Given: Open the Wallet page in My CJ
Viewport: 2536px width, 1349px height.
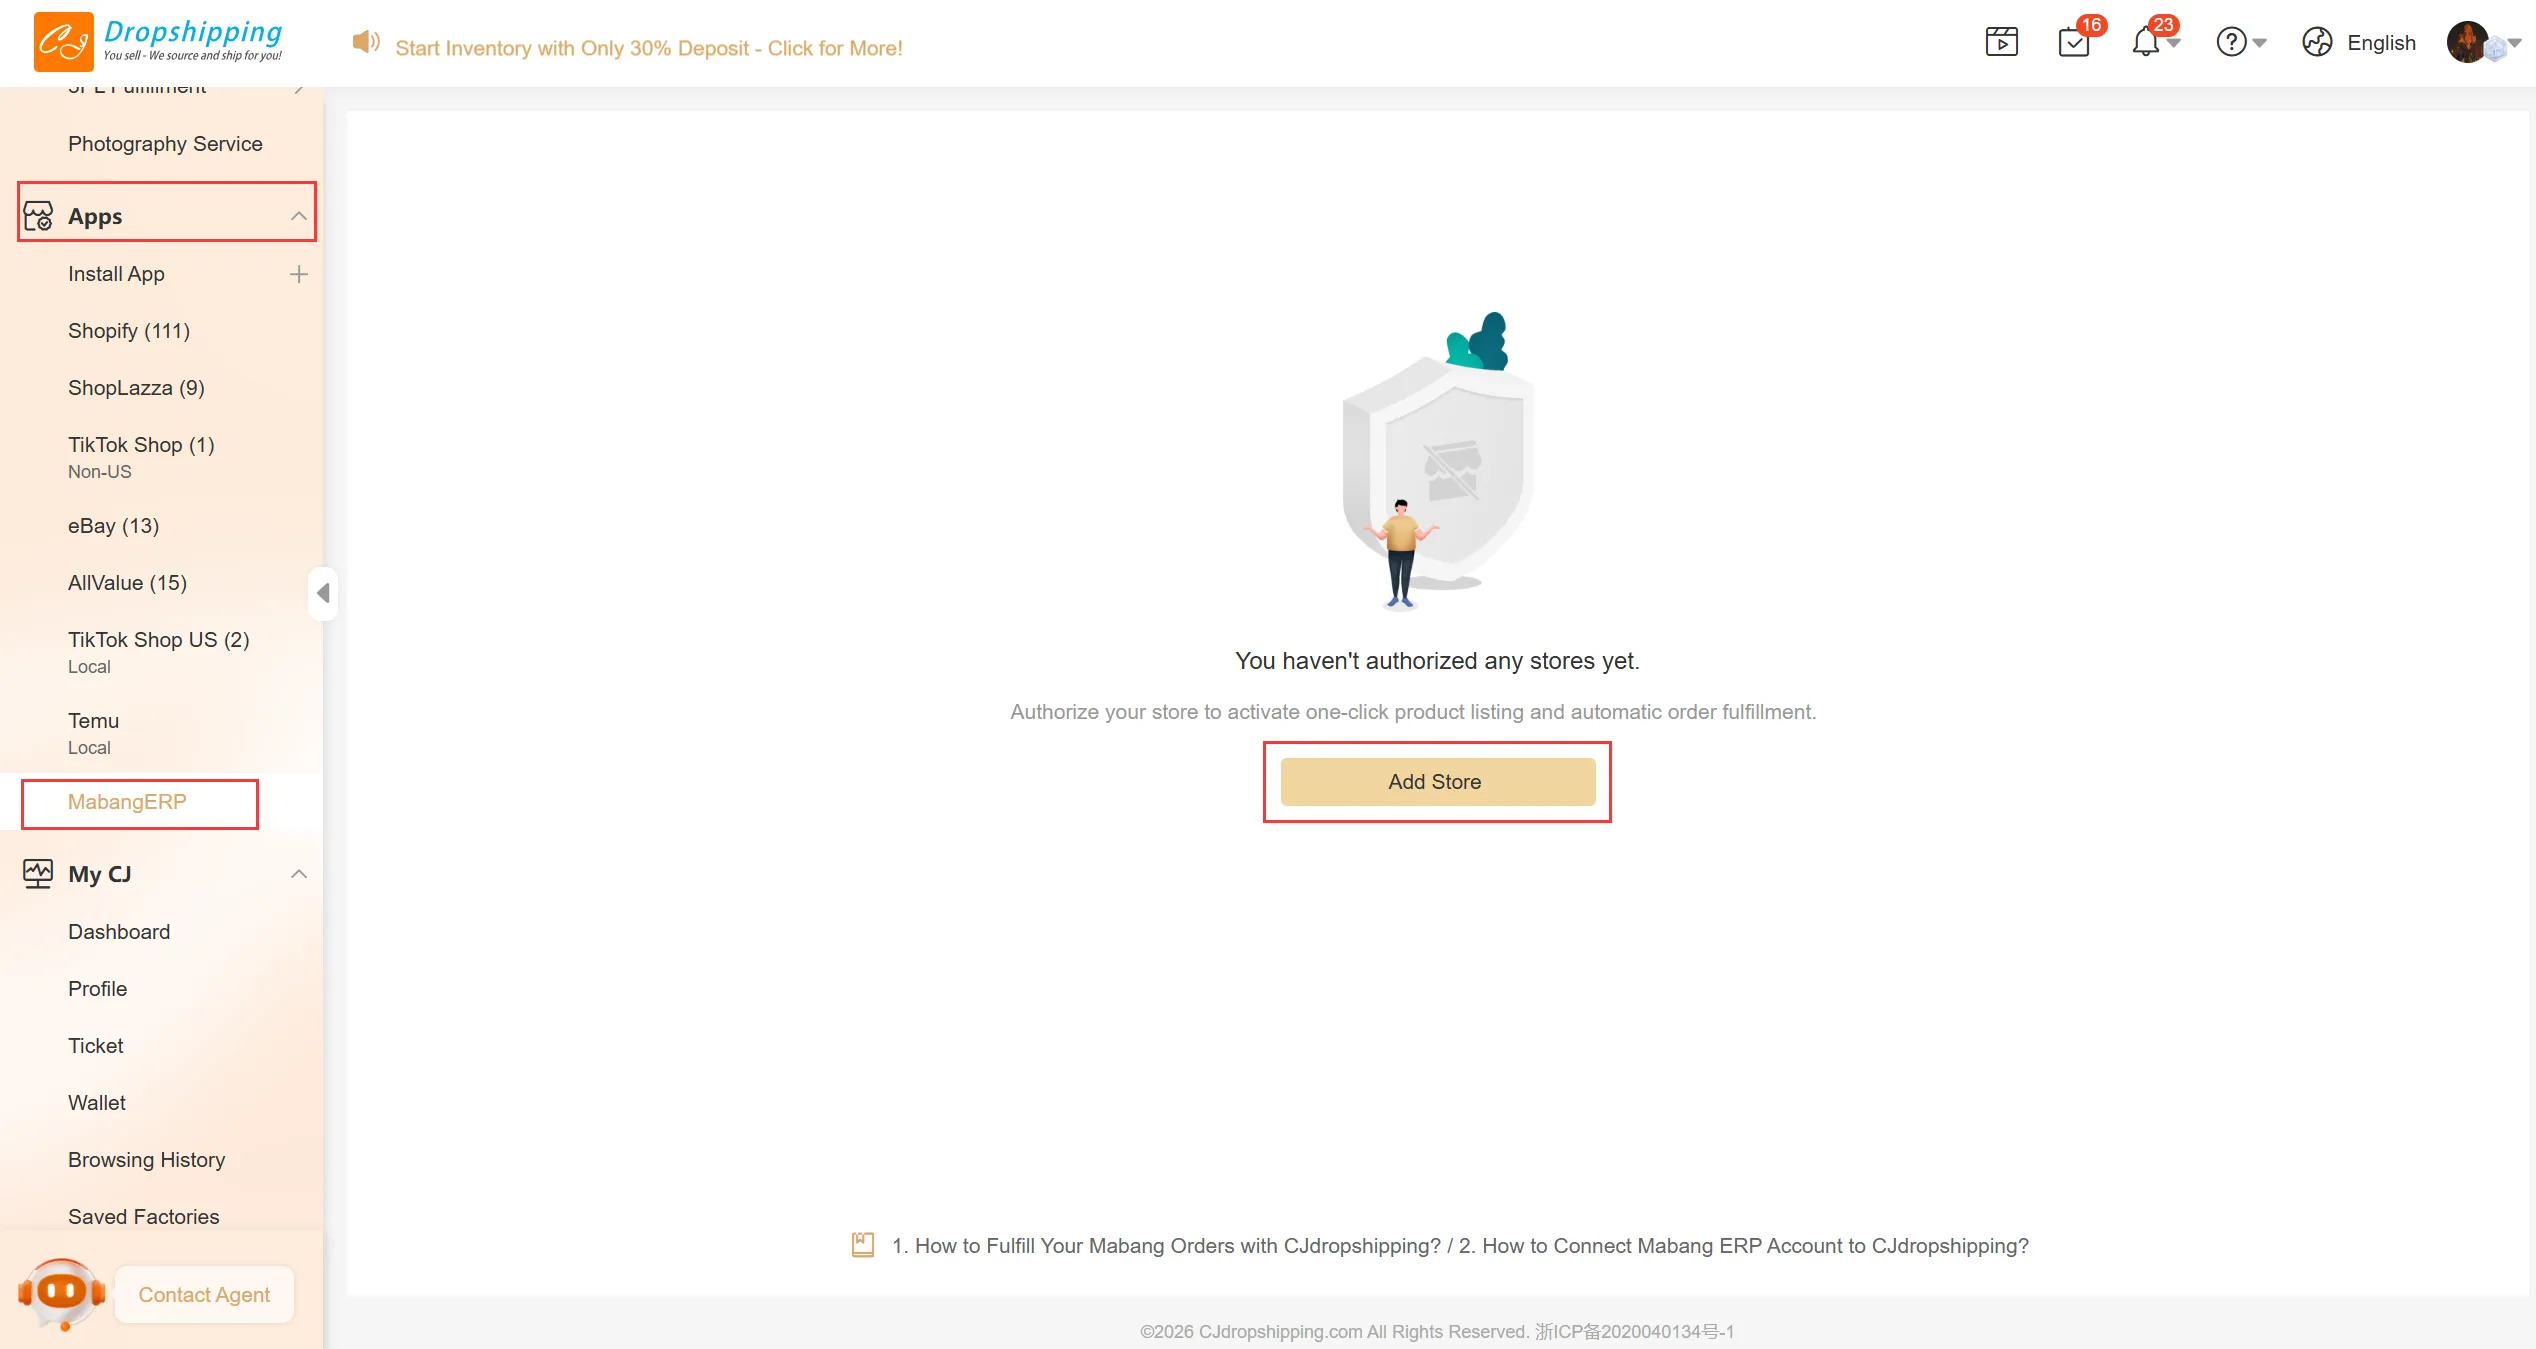Looking at the screenshot, I should pos(97,1103).
